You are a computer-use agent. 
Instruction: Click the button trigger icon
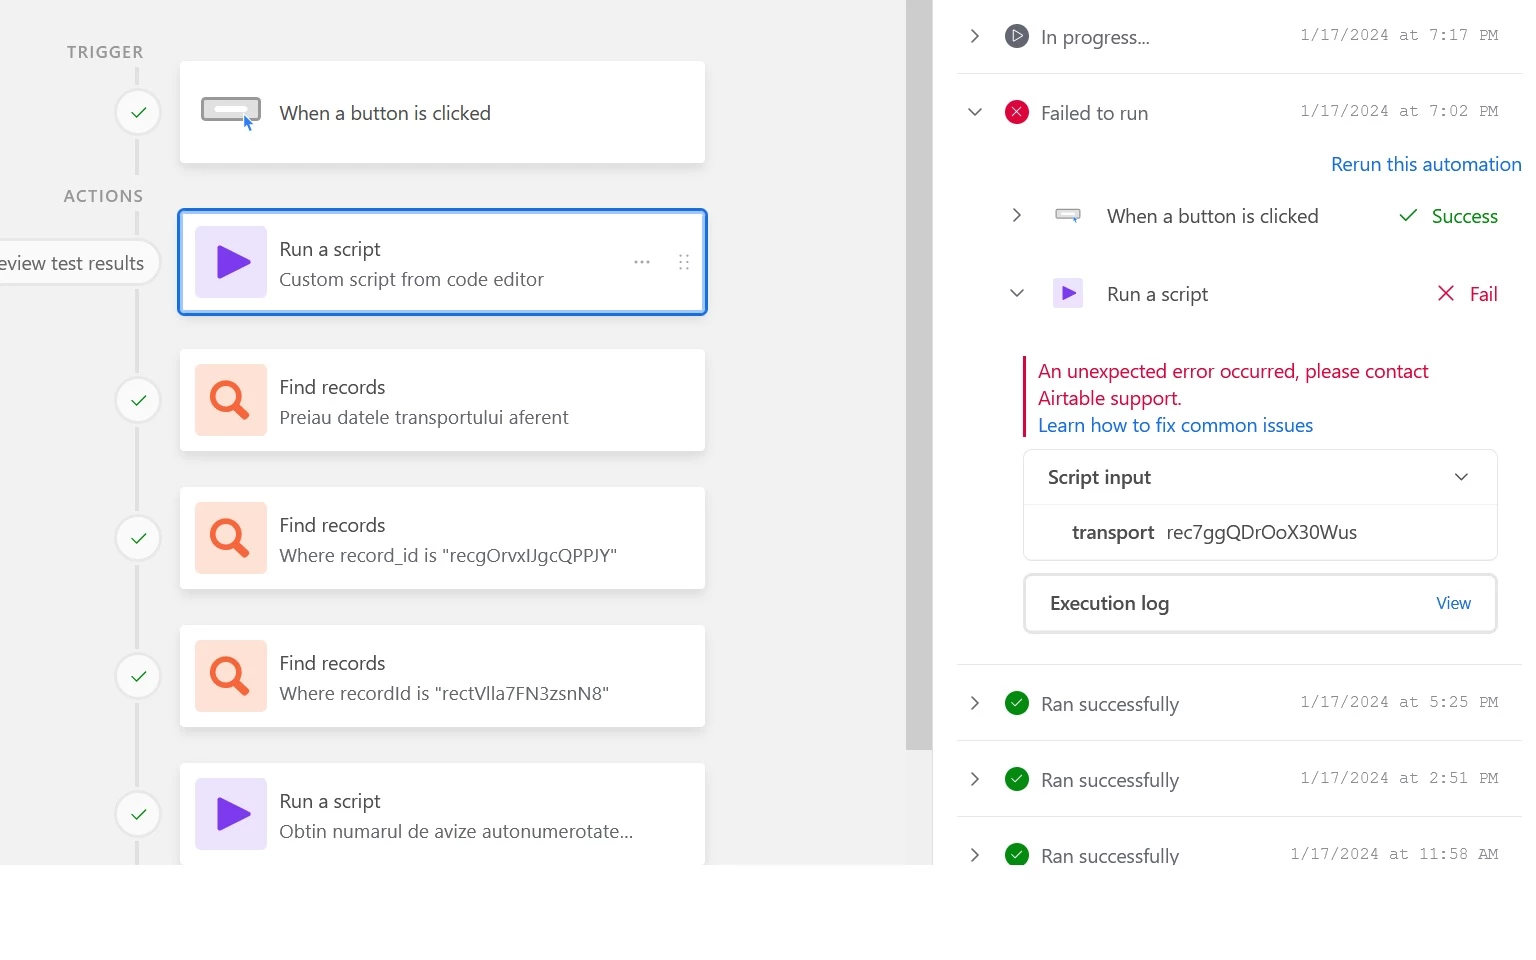(x=231, y=112)
